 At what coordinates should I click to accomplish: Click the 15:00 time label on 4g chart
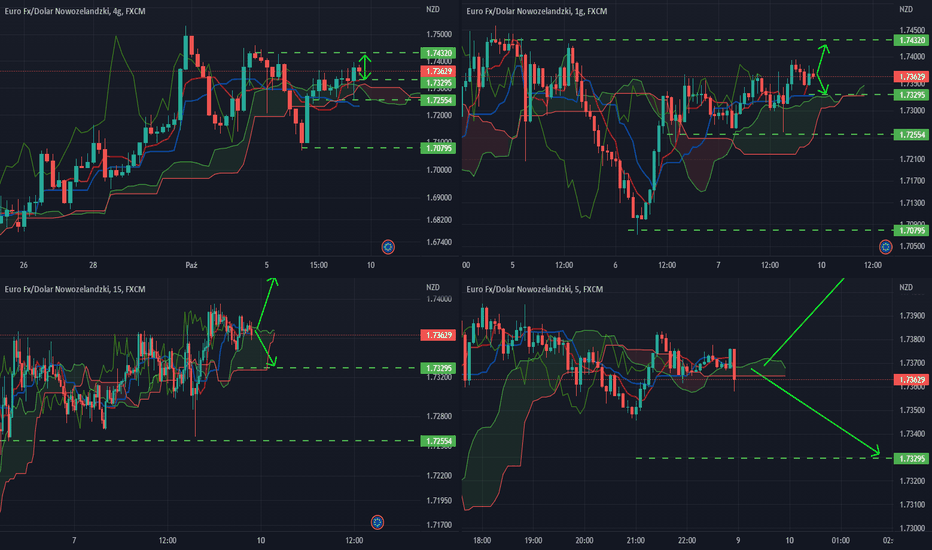tap(319, 265)
